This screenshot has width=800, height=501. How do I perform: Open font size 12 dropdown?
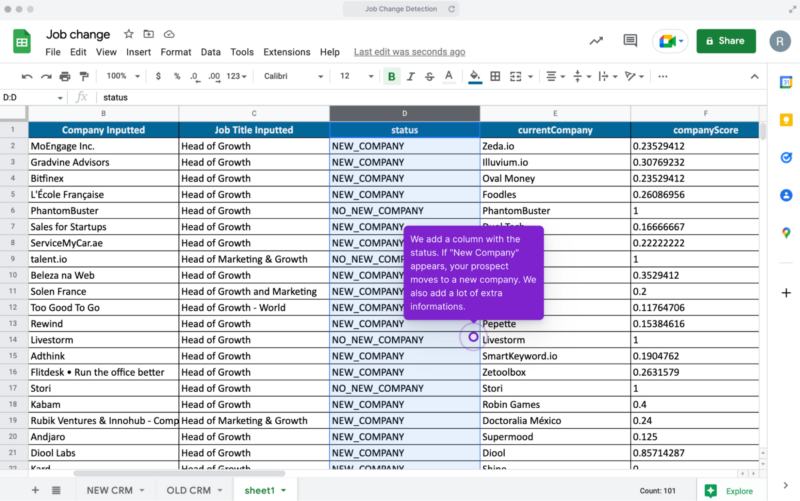pos(357,76)
